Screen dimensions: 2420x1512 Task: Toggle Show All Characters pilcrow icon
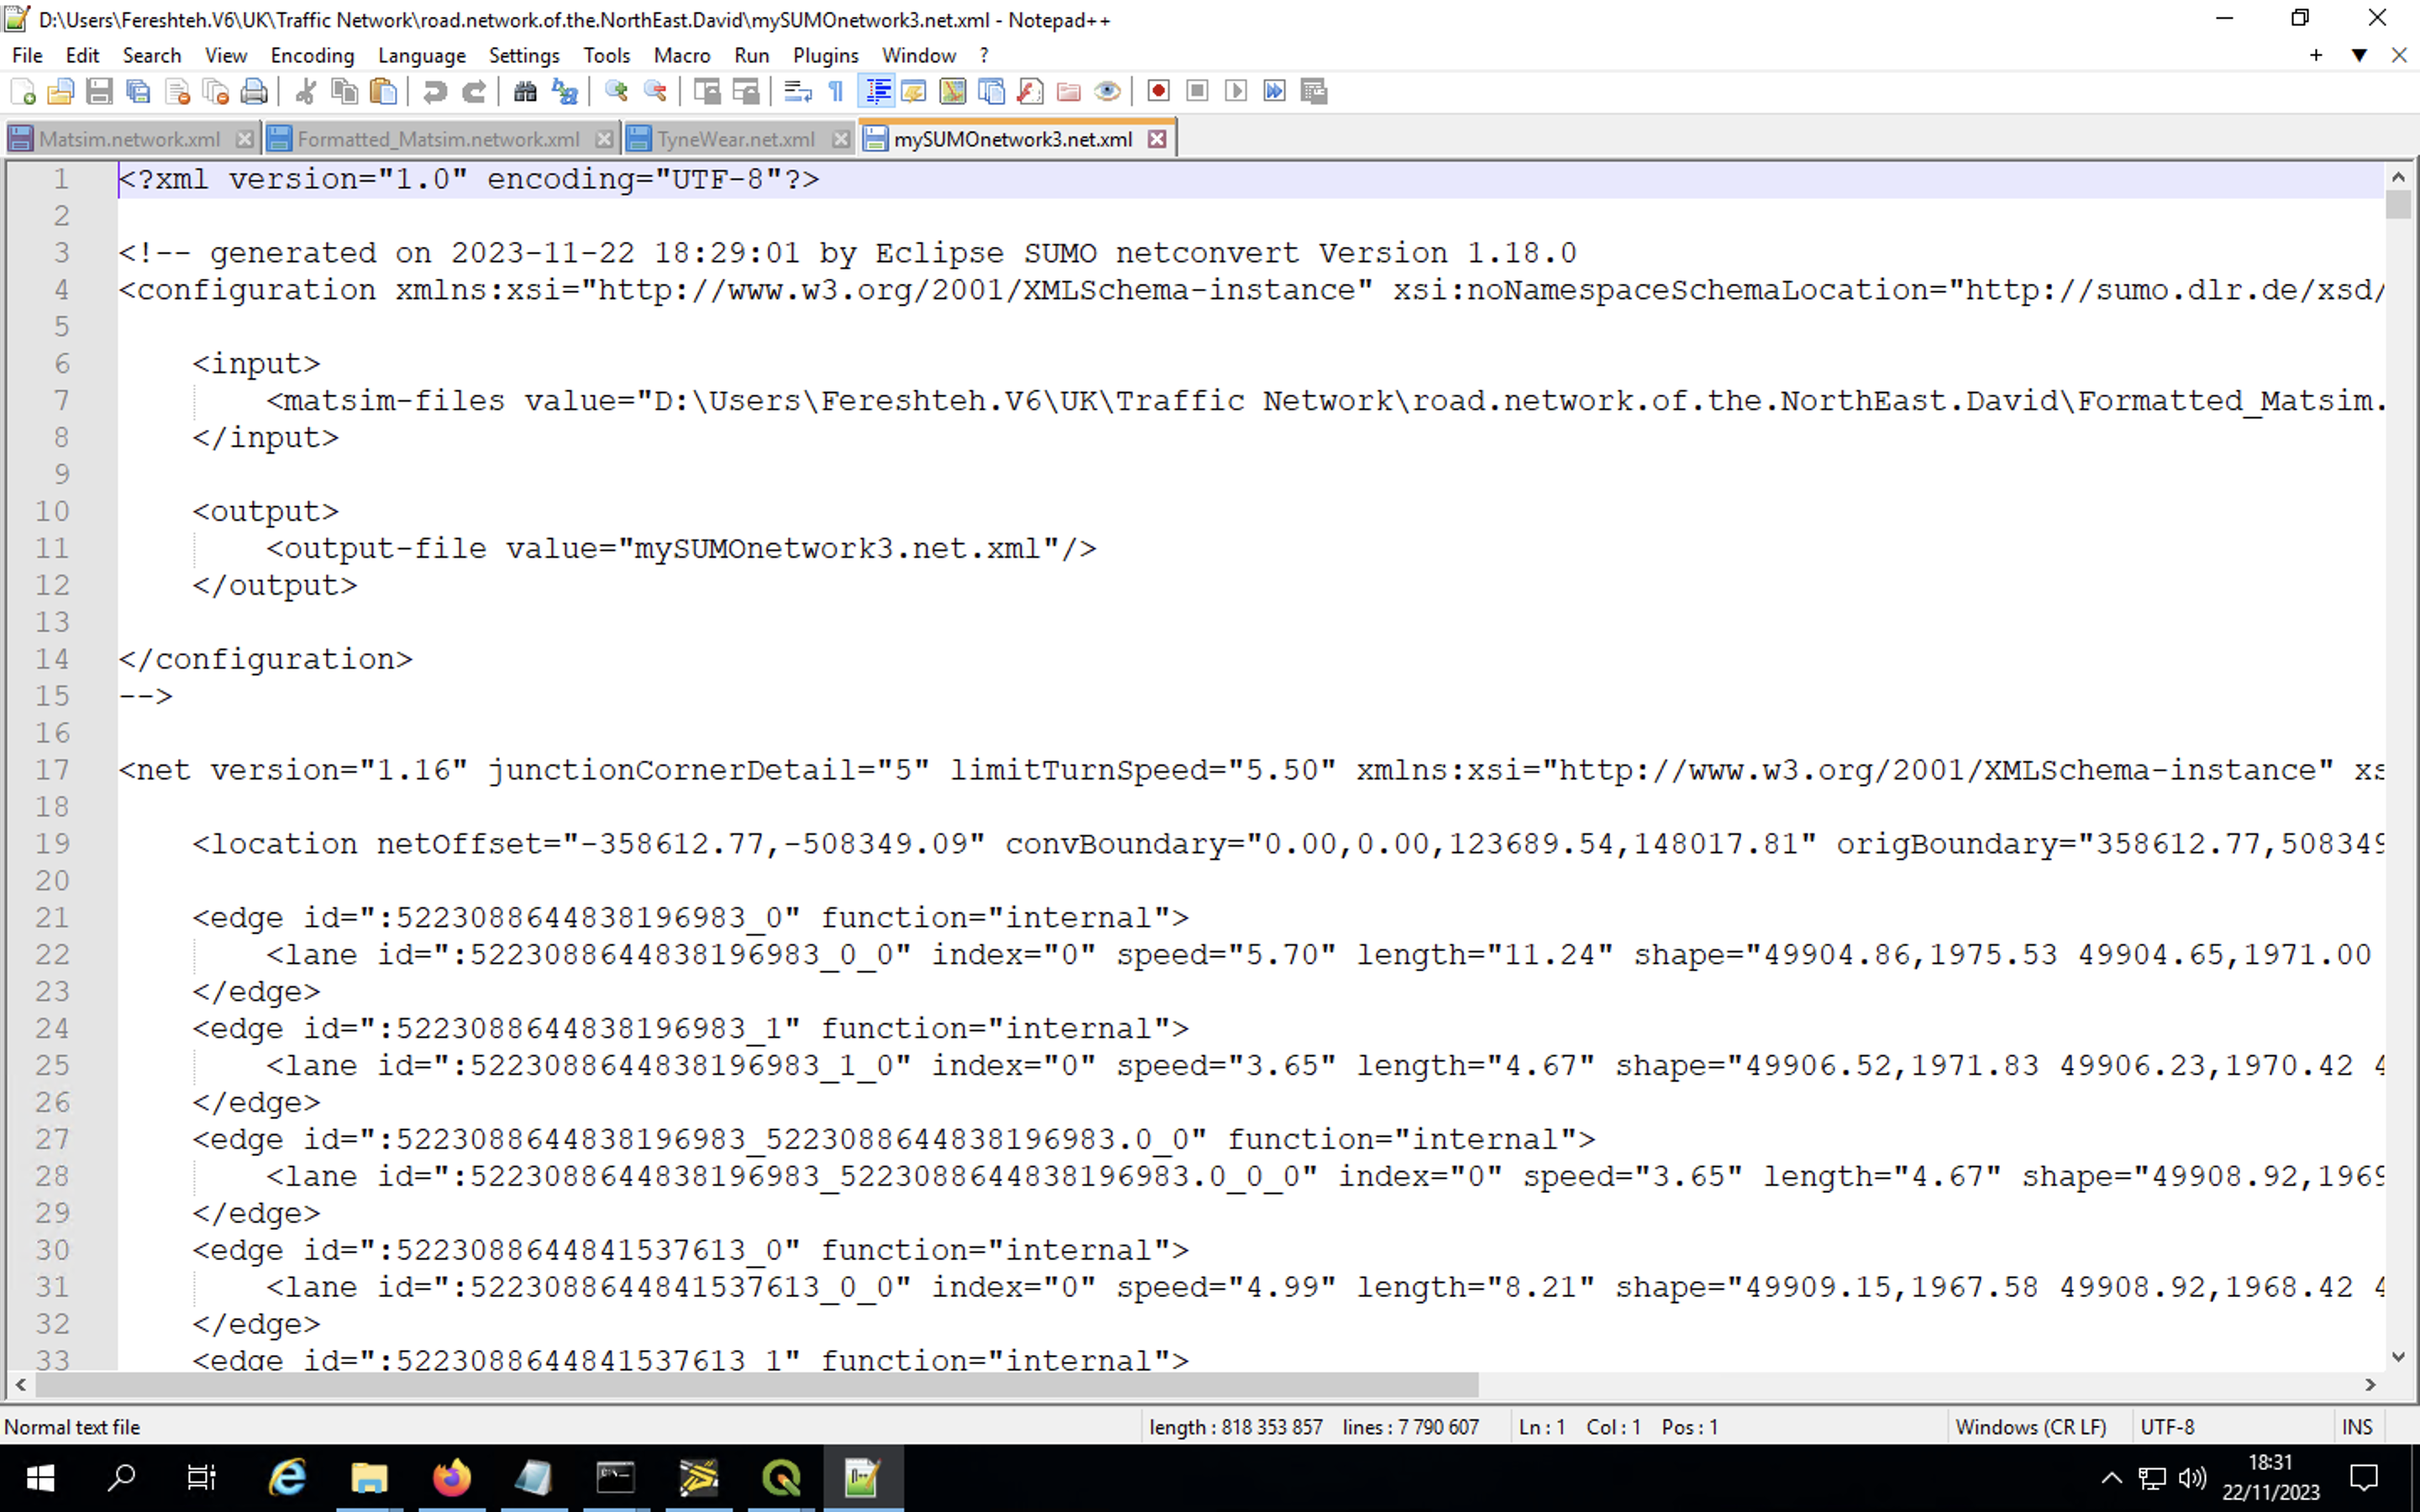click(x=836, y=91)
